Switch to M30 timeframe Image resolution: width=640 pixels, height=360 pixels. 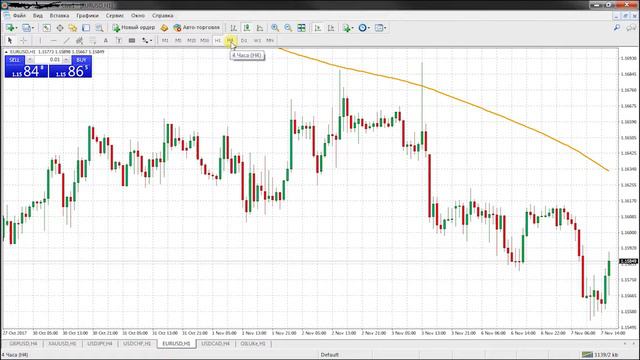(204, 40)
